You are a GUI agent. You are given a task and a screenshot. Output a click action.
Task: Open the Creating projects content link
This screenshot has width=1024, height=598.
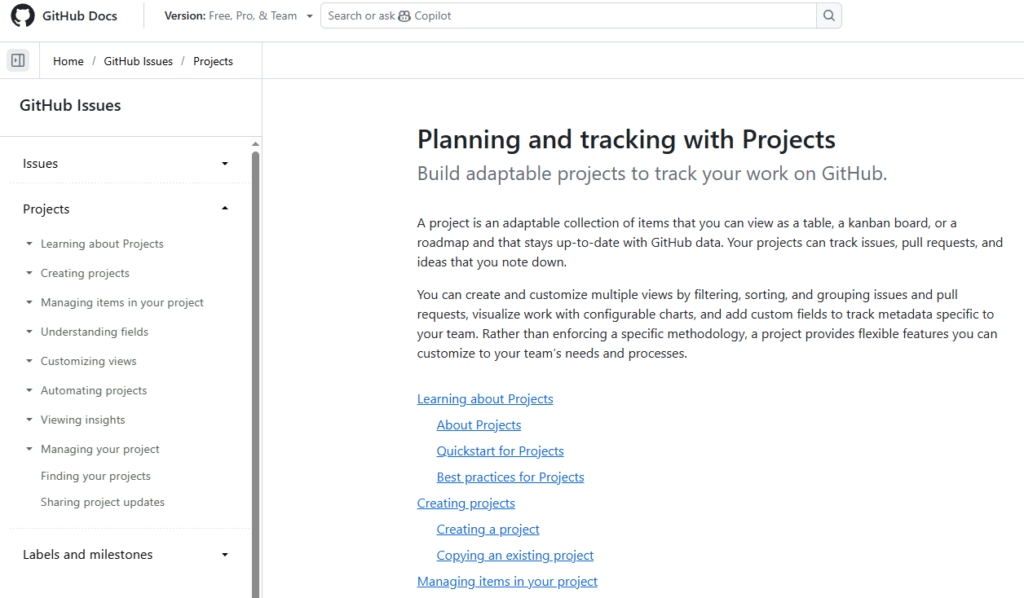[466, 503]
